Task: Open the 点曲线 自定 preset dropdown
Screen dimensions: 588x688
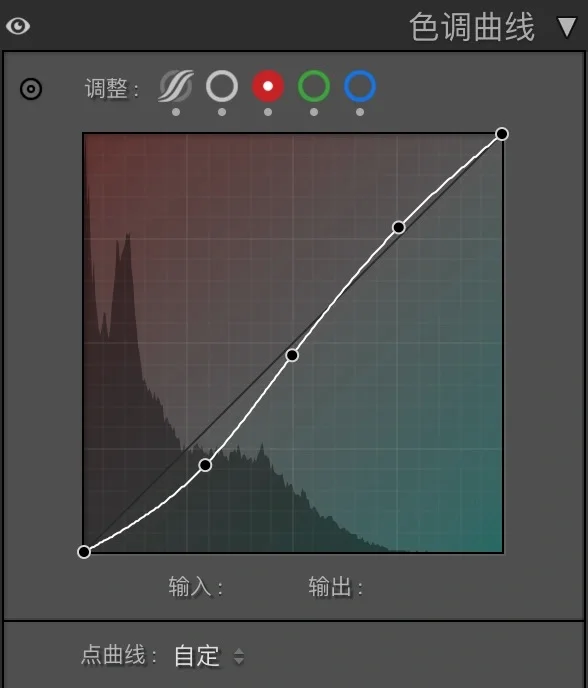Action: coord(209,656)
